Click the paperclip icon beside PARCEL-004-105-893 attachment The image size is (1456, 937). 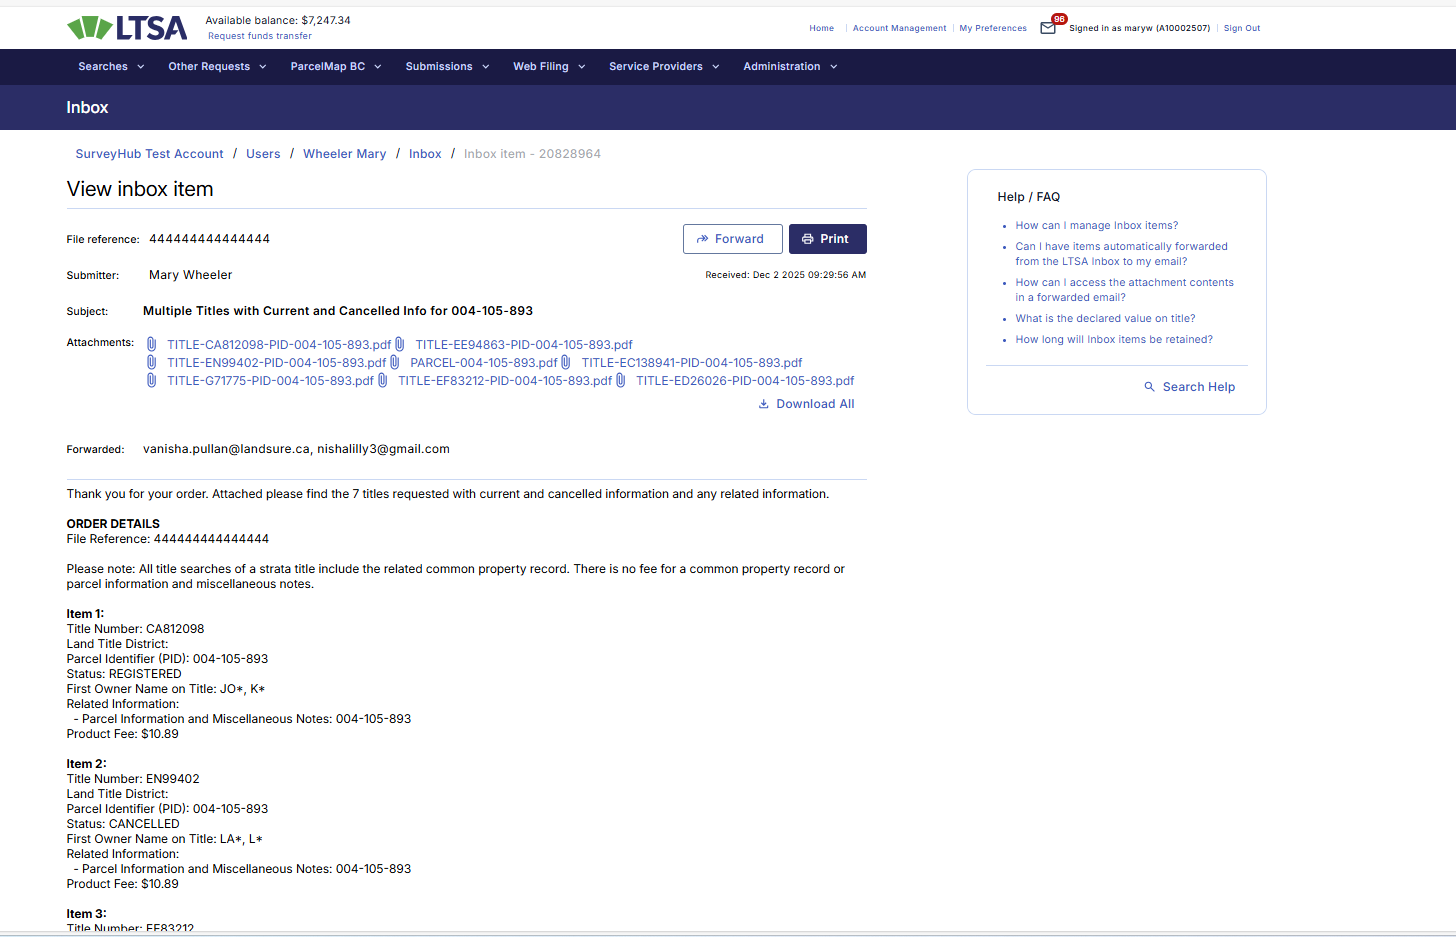pyautogui.click(x=395, y=362)
